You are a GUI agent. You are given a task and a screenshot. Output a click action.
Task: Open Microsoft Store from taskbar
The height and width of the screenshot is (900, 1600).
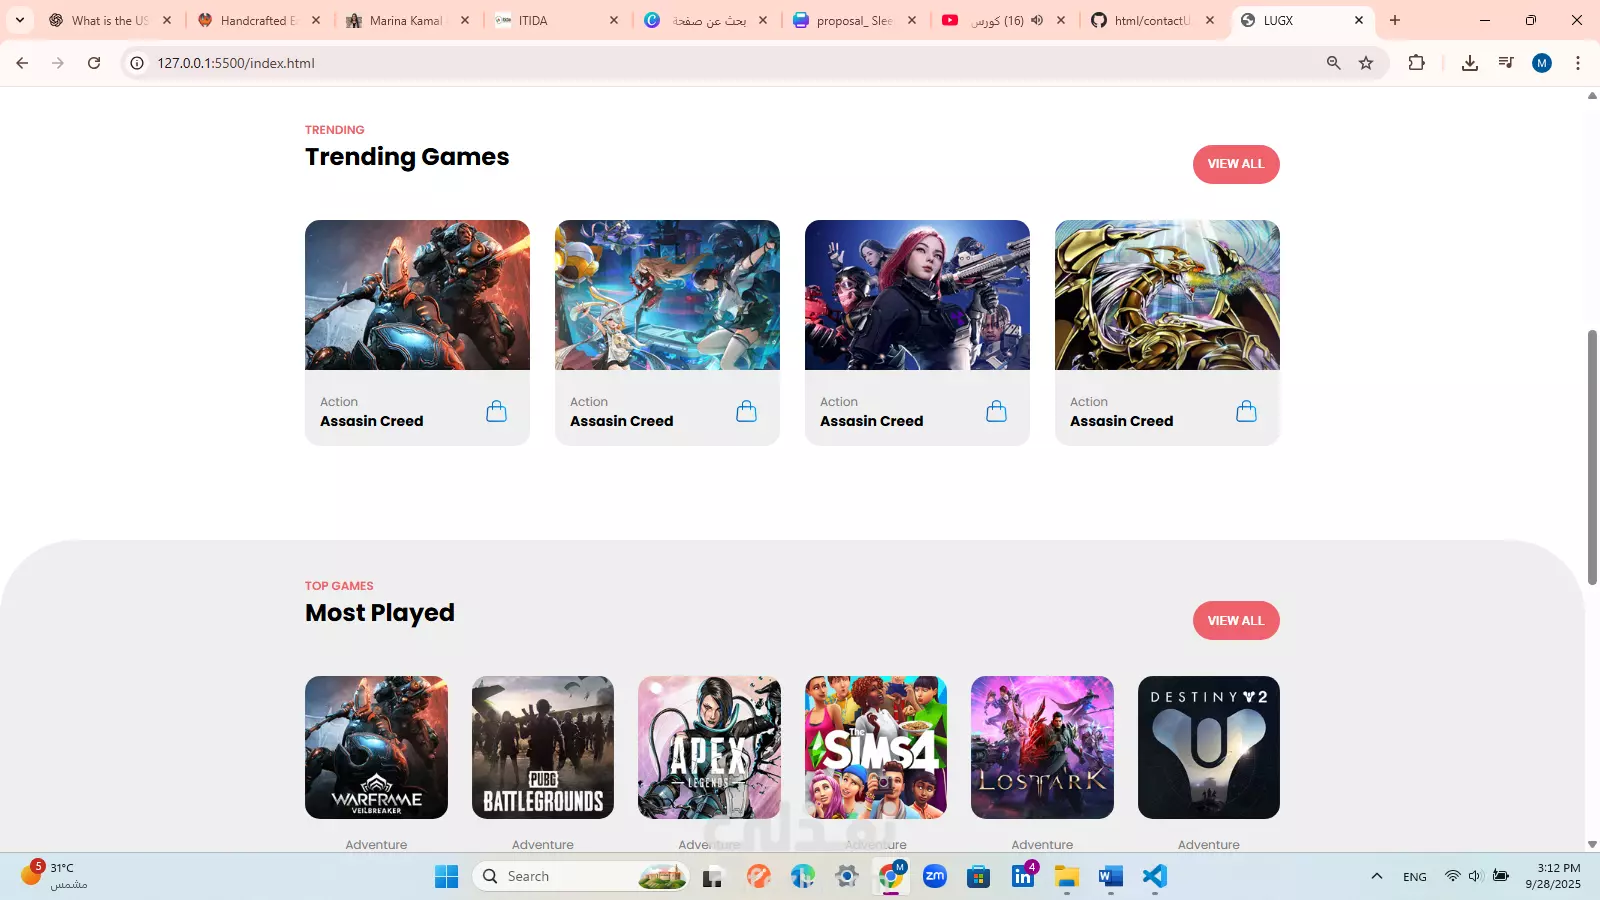pos(979,877)
